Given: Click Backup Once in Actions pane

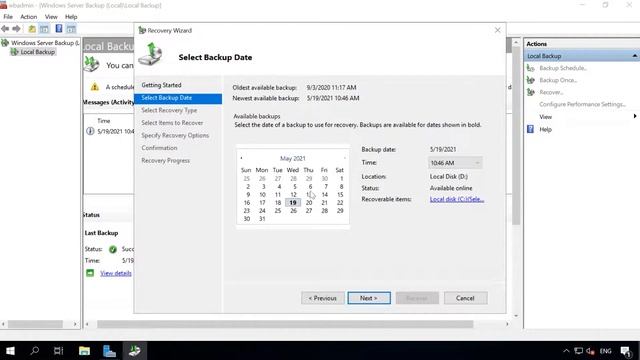Looking at the screenshot, I should point(558,80).
